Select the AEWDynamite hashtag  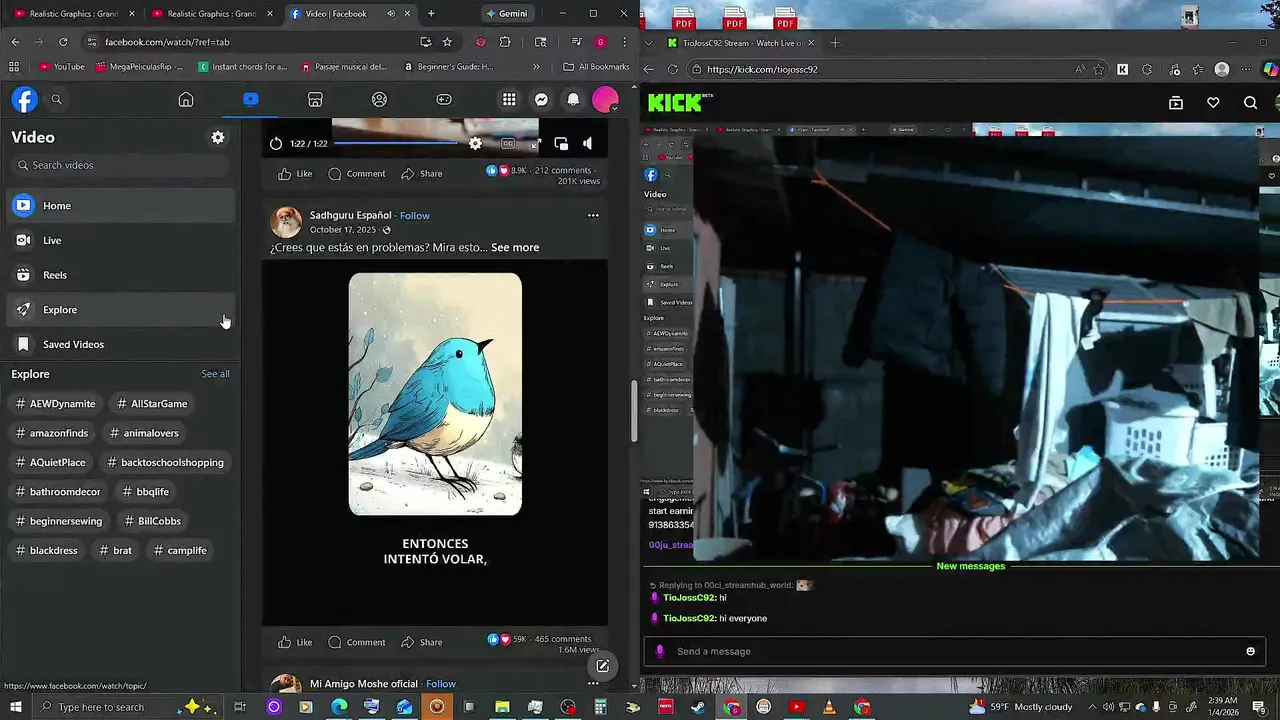tap(56, 404)
